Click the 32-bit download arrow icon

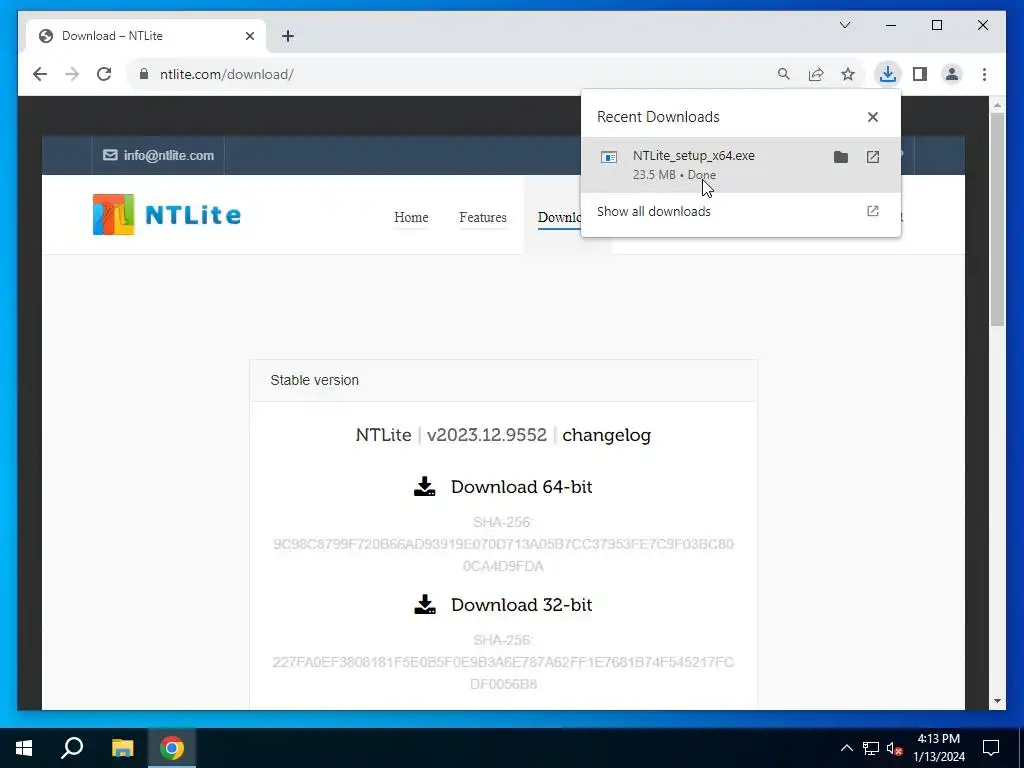click(424, 605)
